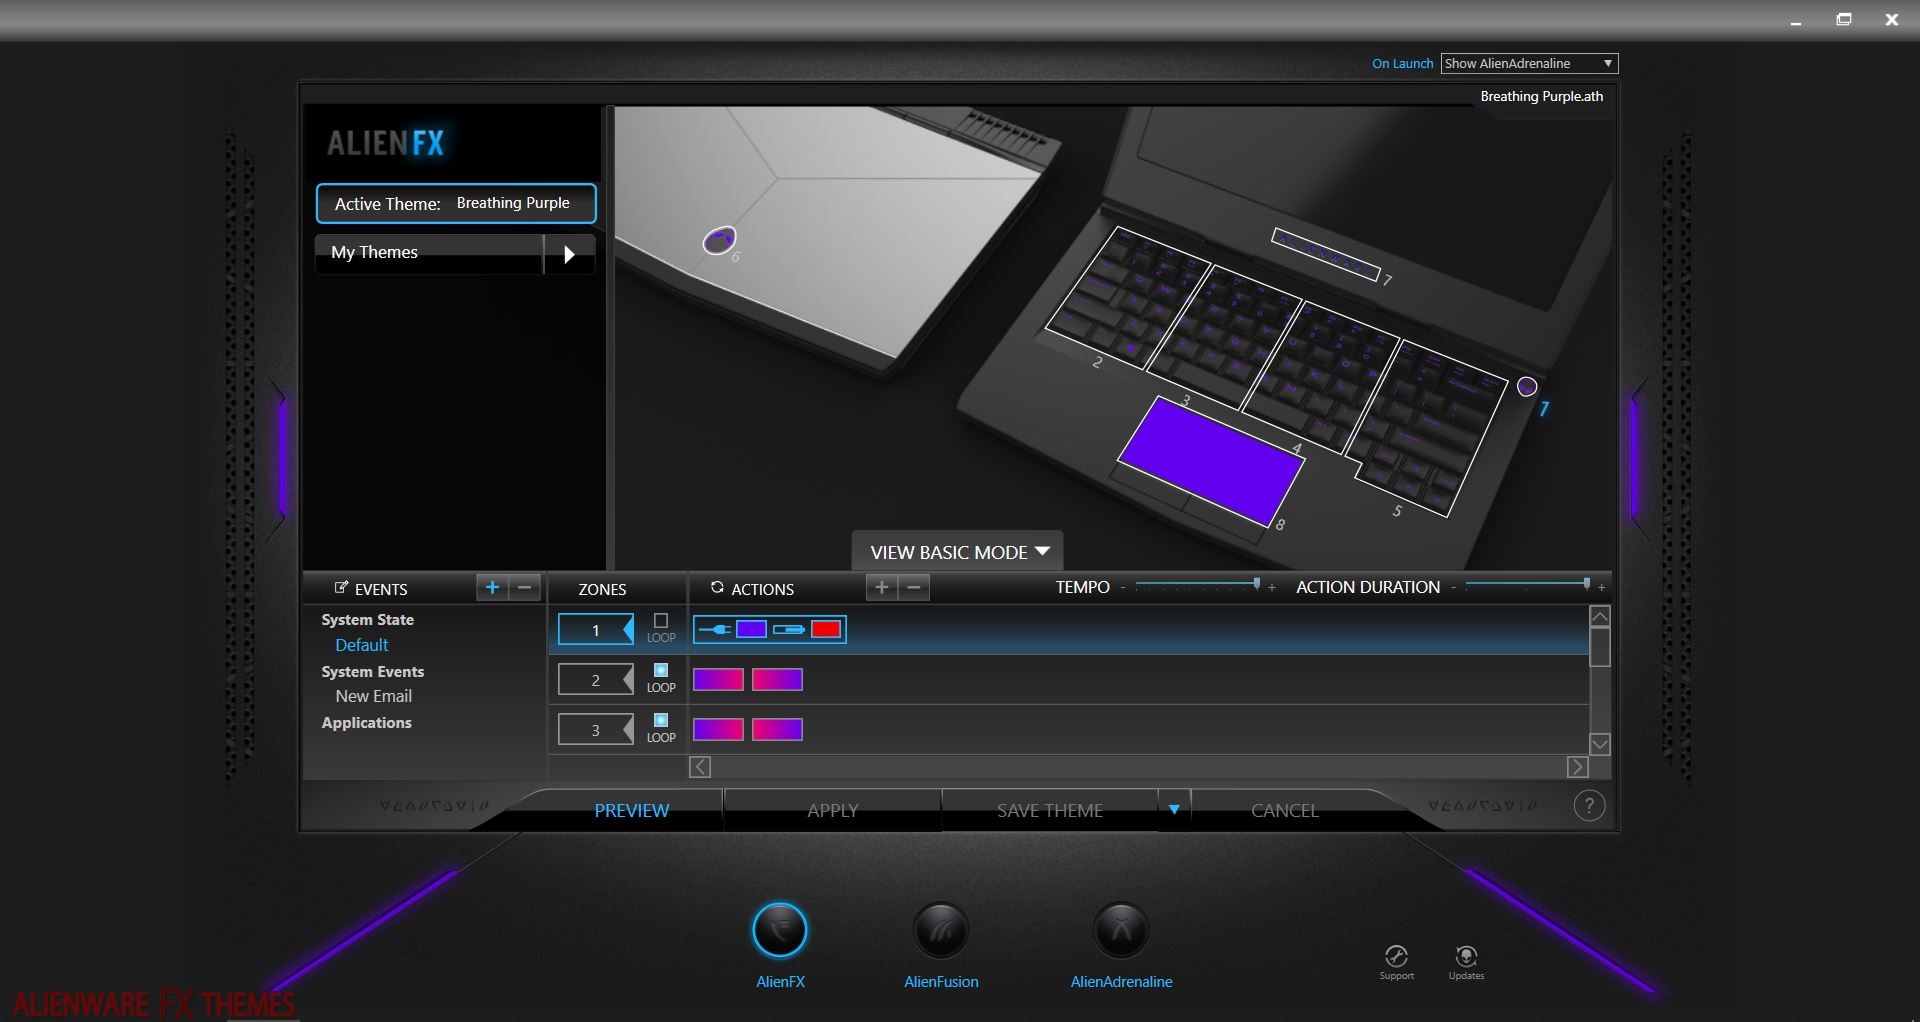The image size is (1920, 1022).
Task: Select the Alienware text strip zone 7
Action: [x=1326, y=254]
